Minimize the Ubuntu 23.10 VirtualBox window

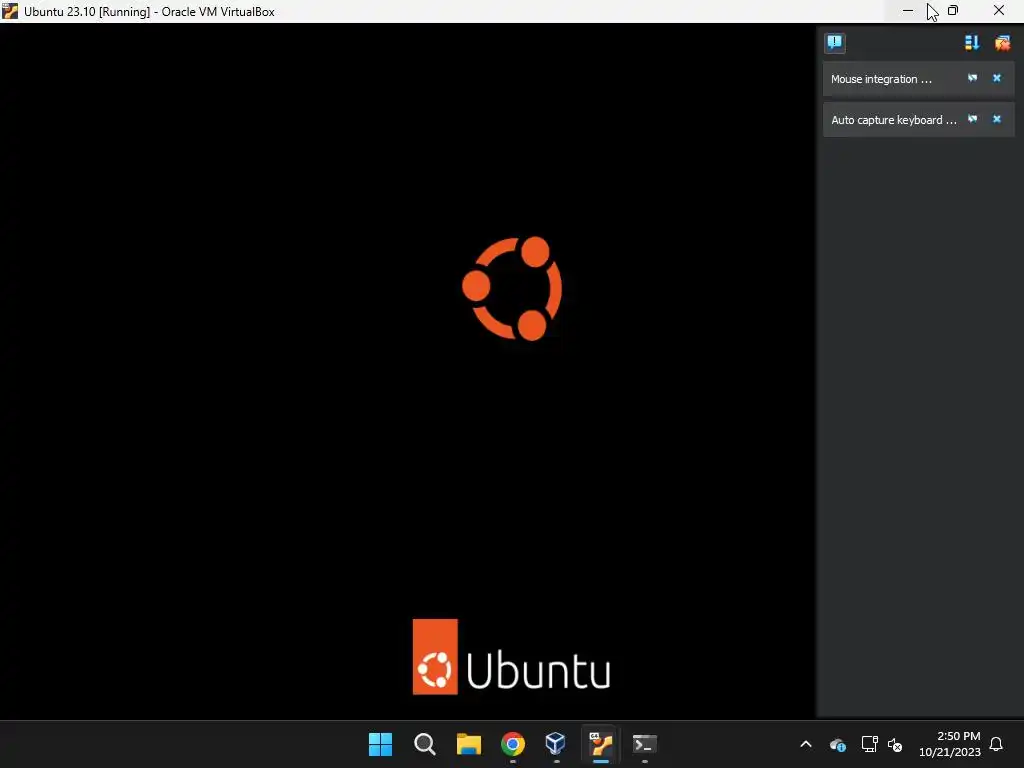click(908, 10)
